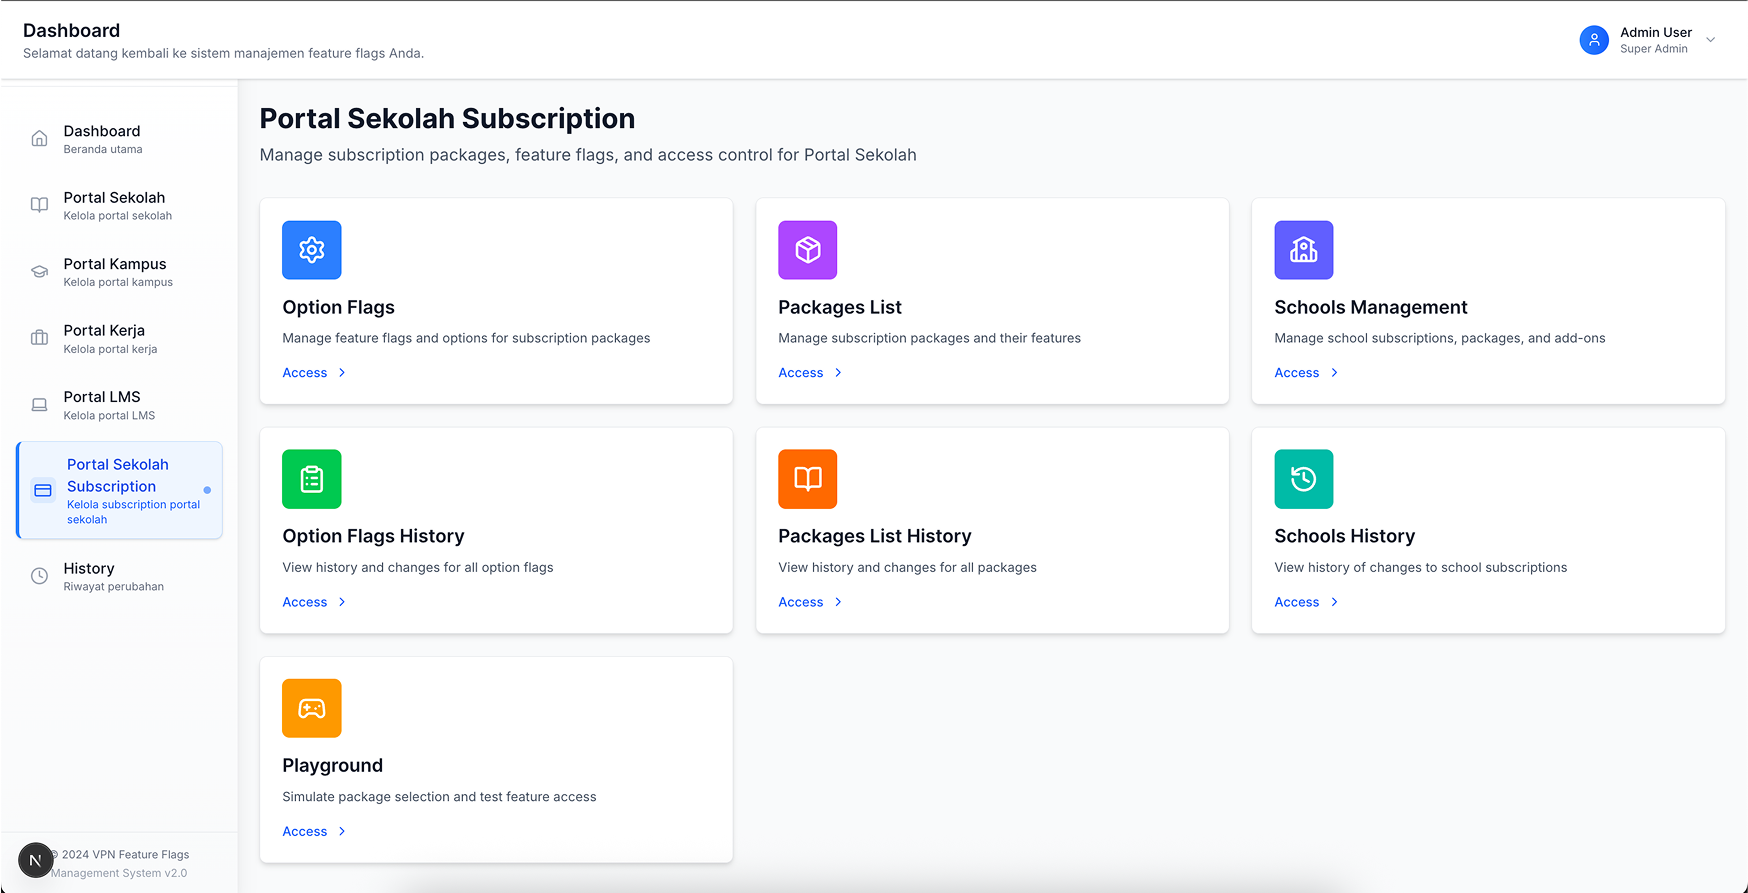Click the Schools Management building icon
Viewport: 1748px width, 893px height.
pyautogui.click(x=1304, y=250)
